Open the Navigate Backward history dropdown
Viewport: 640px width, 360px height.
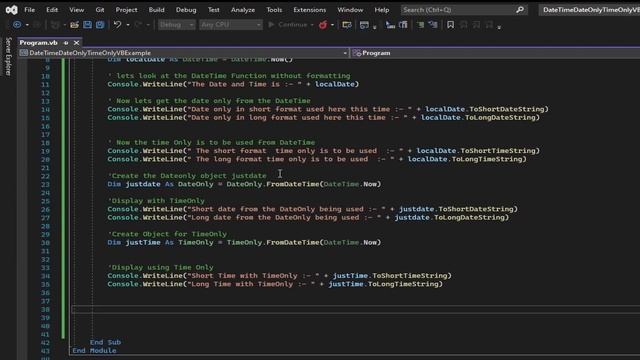tap(27, 25)
